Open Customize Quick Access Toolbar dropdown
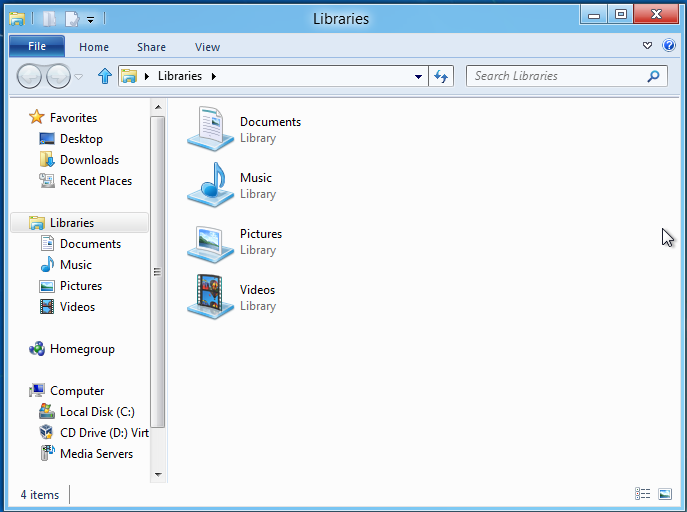Screen dimensions: 687x512 (90, 19)
